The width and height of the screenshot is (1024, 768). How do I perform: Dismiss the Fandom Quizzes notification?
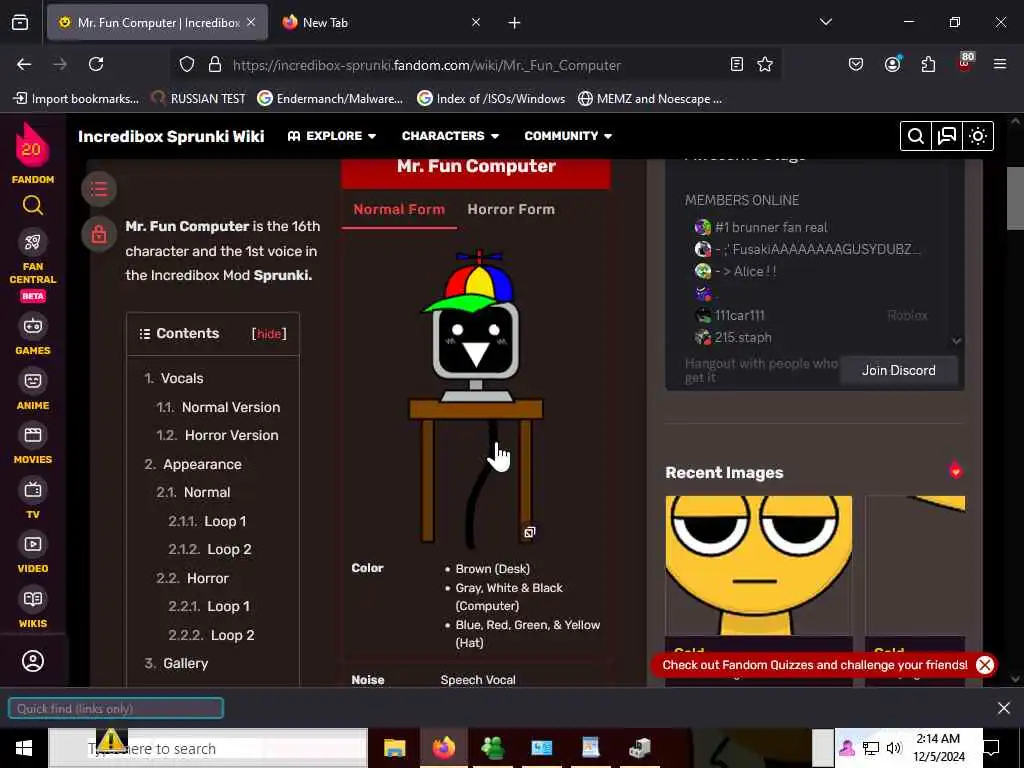(985, 665)
